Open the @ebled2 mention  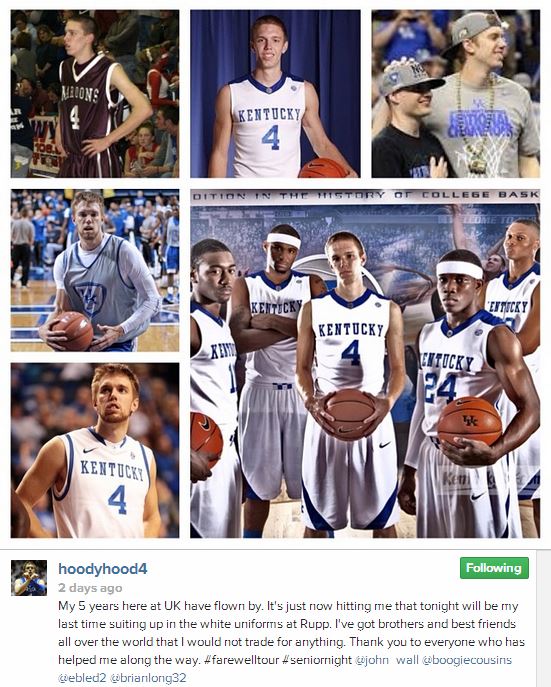tap(82, 678)
